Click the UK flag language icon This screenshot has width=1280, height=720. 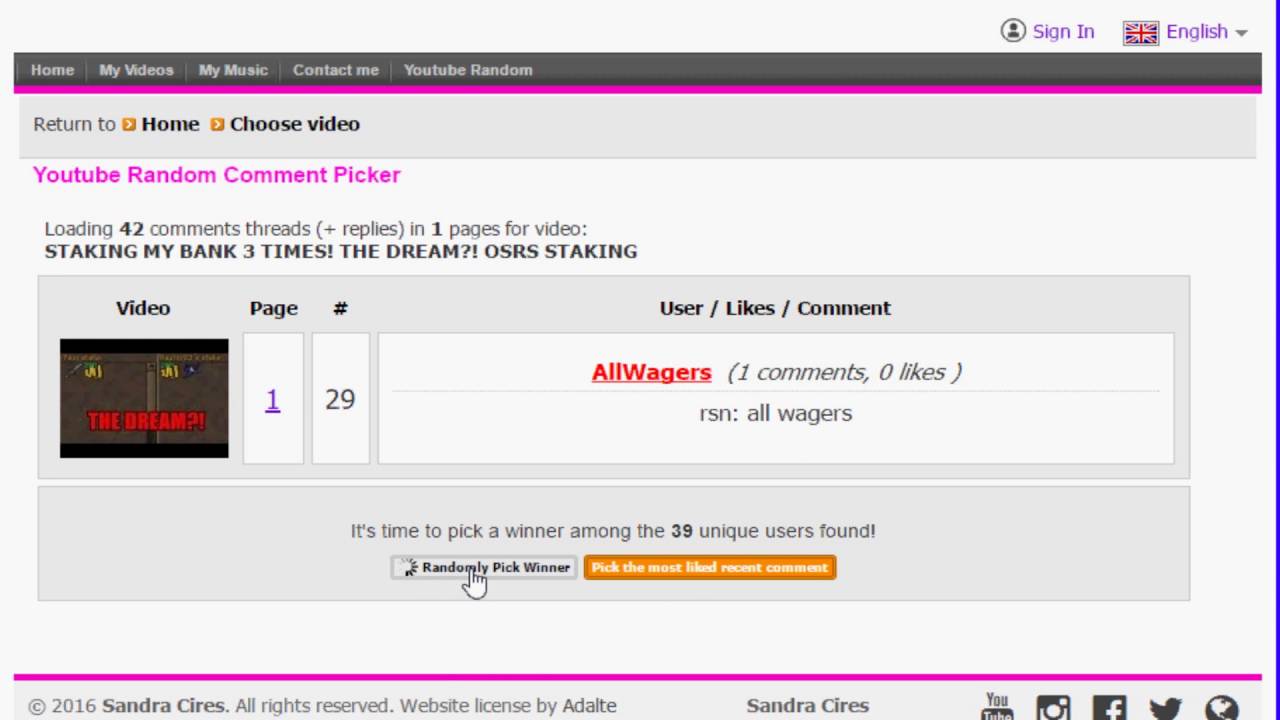tap(1141, 33)
